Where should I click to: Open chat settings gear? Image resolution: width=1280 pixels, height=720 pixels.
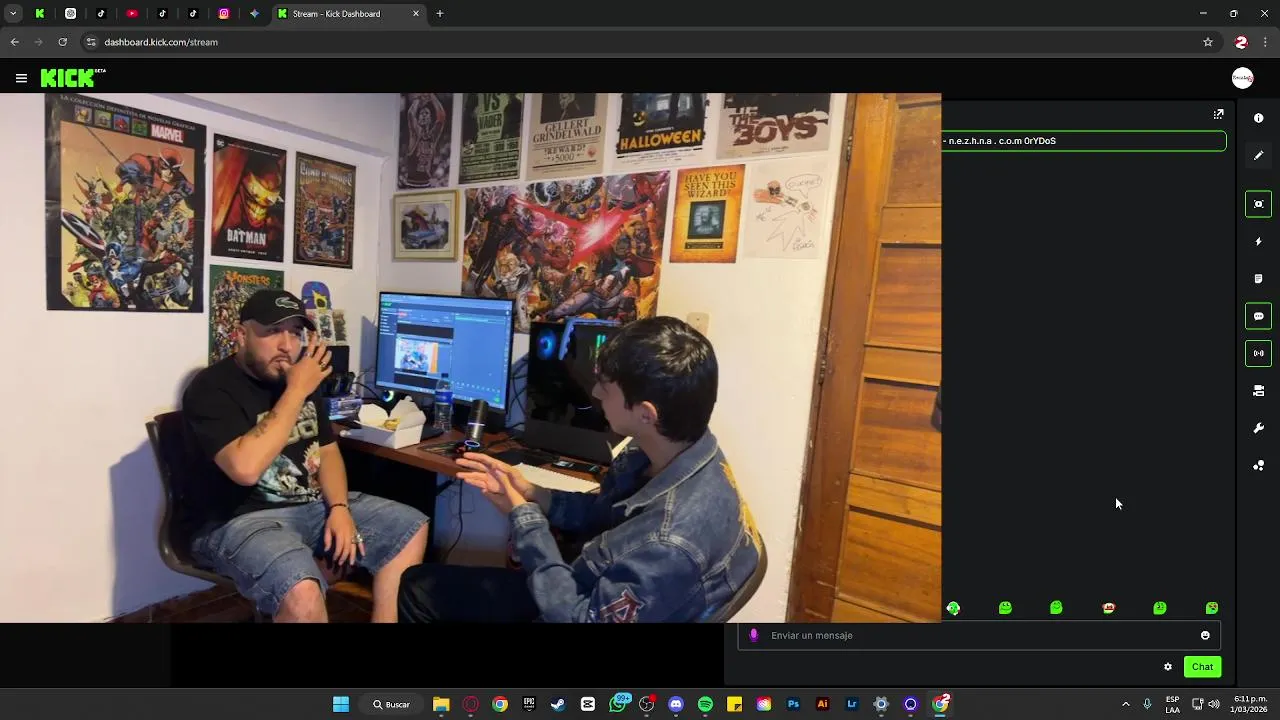pos(1167,667)
